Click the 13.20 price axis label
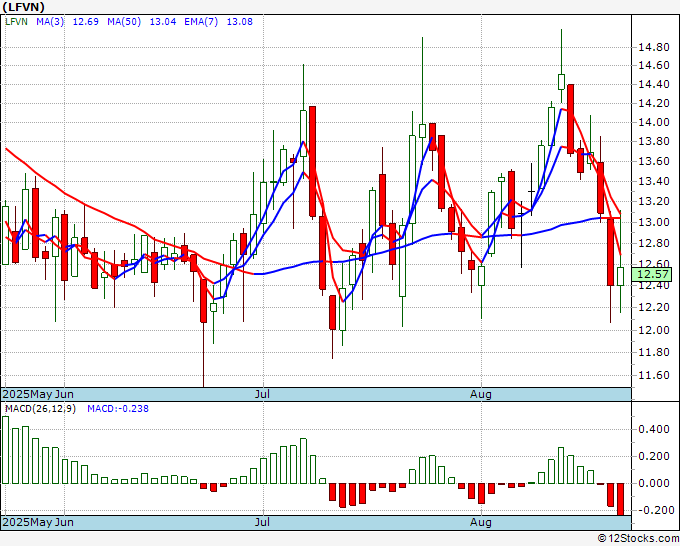The image size is (680, 546). pos(654,201)
